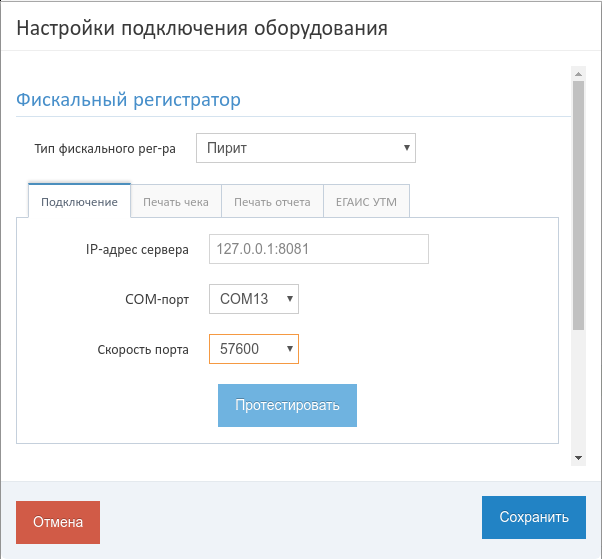Click the scrollbar's bottom arrow icon
Screen dimensions: 602x559
click(578, 458)
